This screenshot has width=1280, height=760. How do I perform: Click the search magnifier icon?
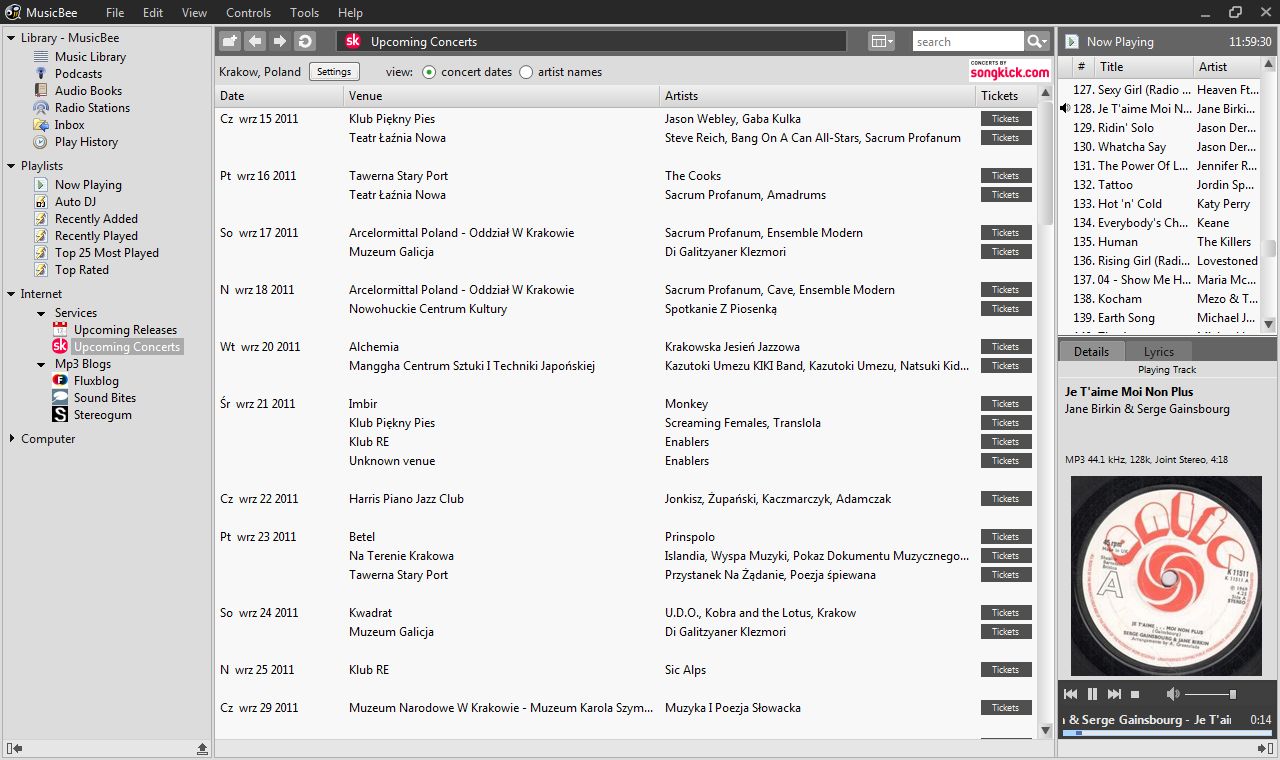pyautogui.click(x=1035, y=41)
